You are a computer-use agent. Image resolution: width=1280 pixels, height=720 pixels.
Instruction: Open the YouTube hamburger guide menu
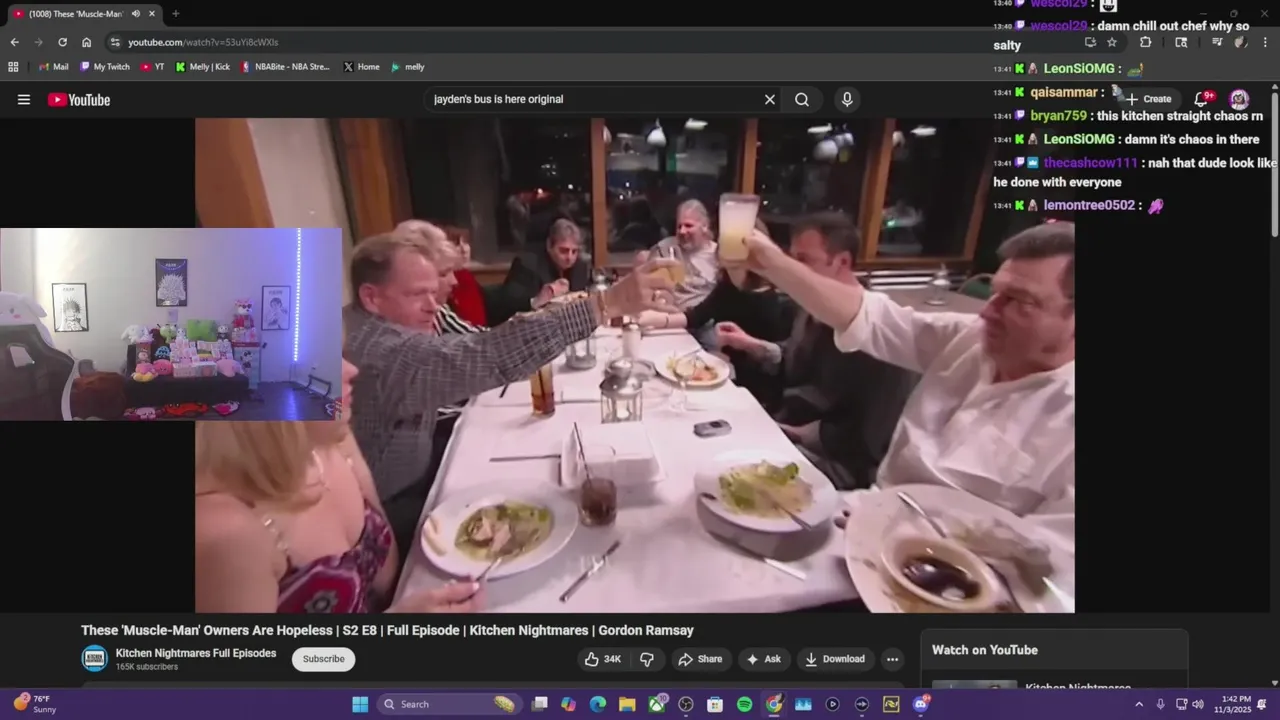click(x=24, y=99)
